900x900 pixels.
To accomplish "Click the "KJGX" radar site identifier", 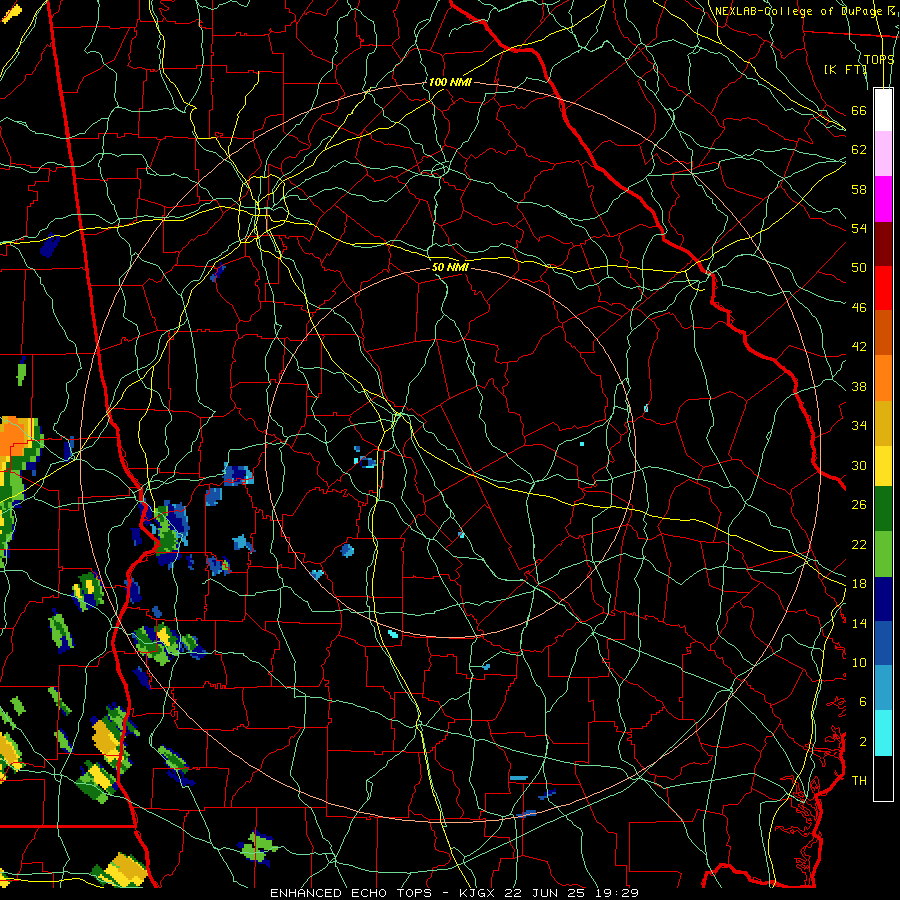I will tap(479, 893).
